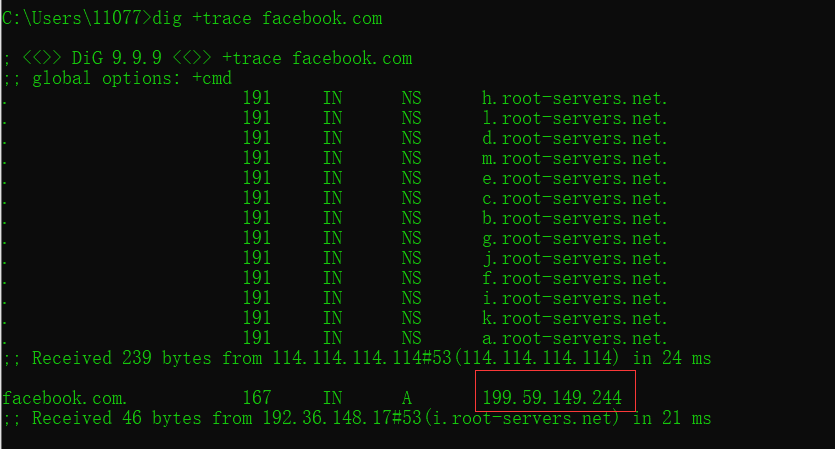Screen dimensions: 835x449
Task: Click the c.root-servers.net entry
Action: (574, 198)
